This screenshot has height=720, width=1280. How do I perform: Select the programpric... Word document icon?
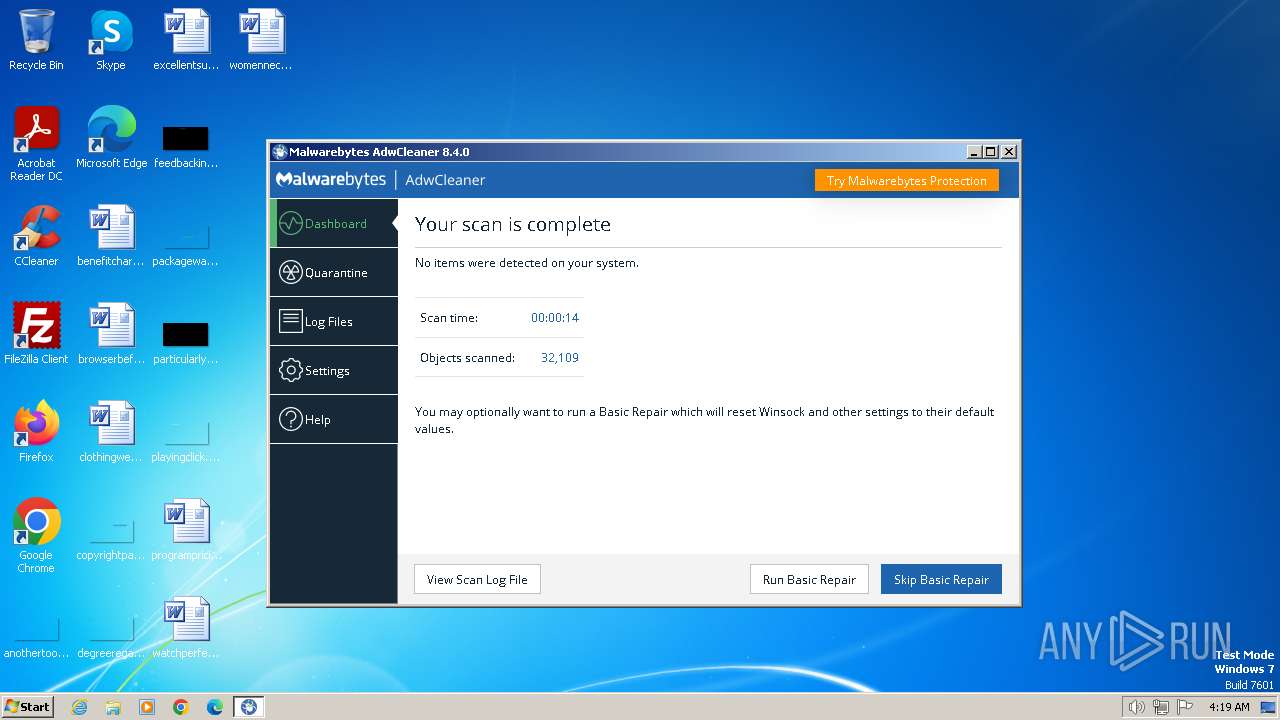[186, 530]
